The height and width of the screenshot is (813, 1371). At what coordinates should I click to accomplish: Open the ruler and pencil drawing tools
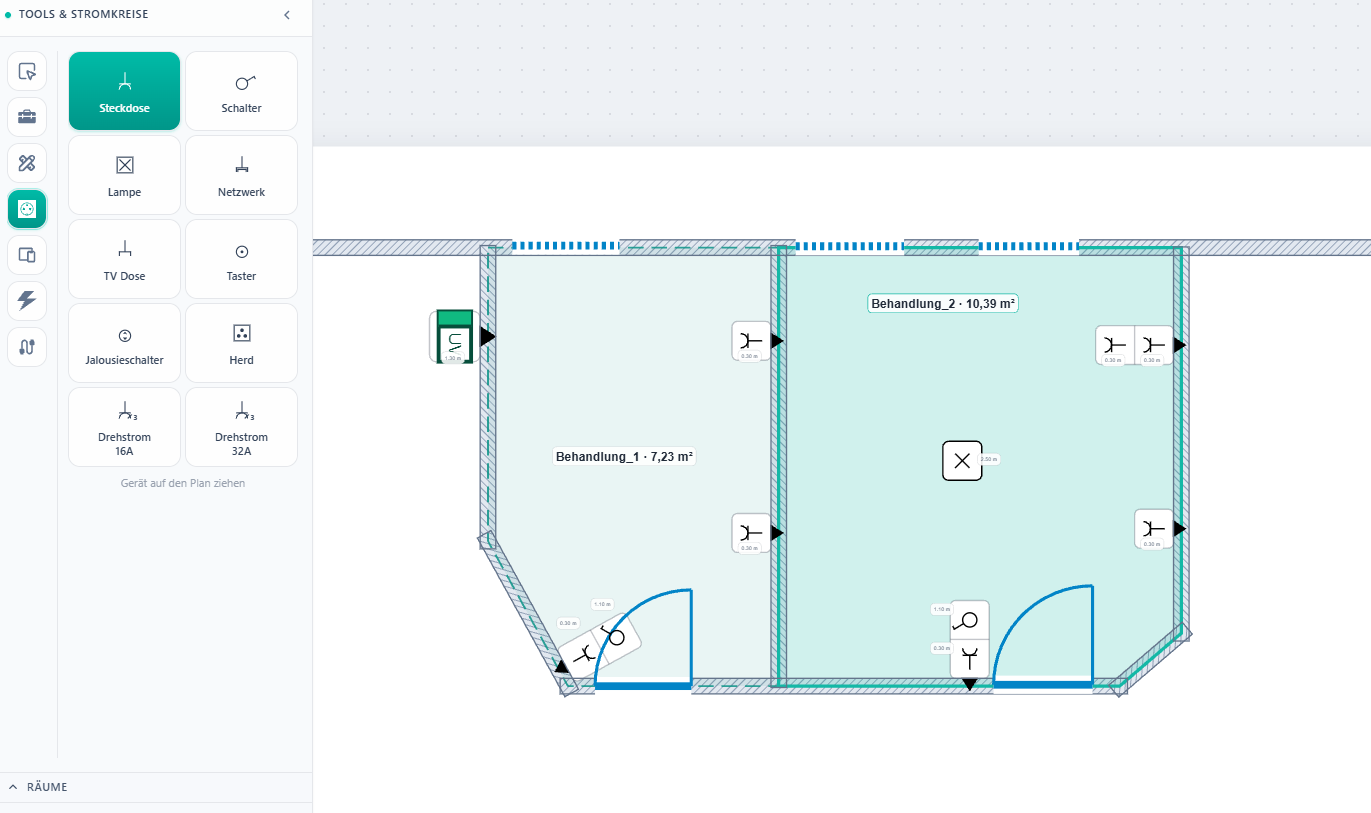tap(27, 163)
